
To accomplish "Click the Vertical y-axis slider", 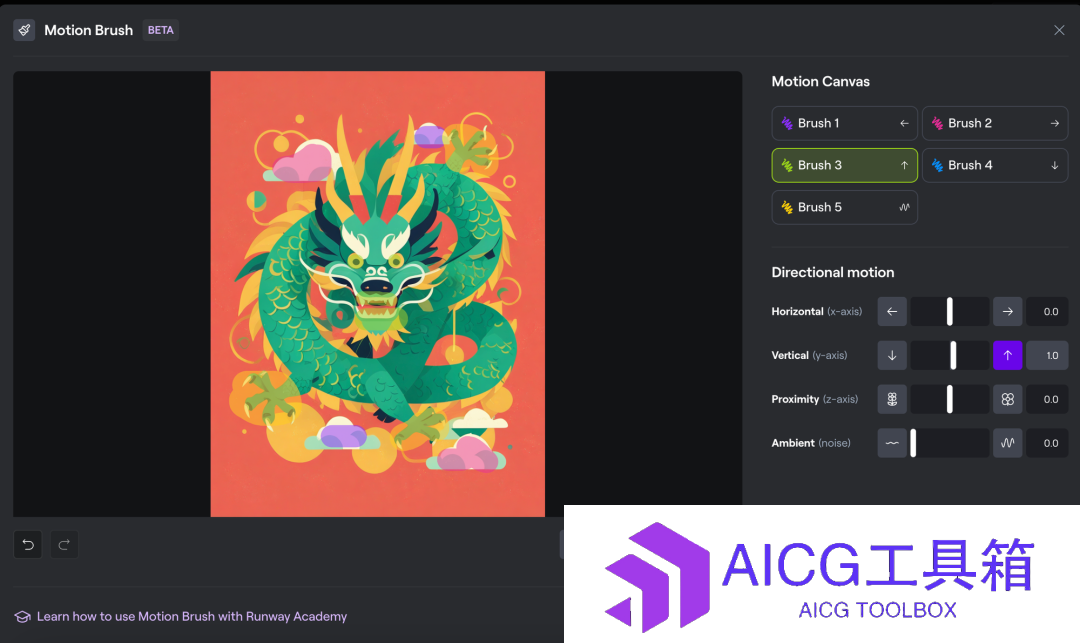I will [950, 355].
